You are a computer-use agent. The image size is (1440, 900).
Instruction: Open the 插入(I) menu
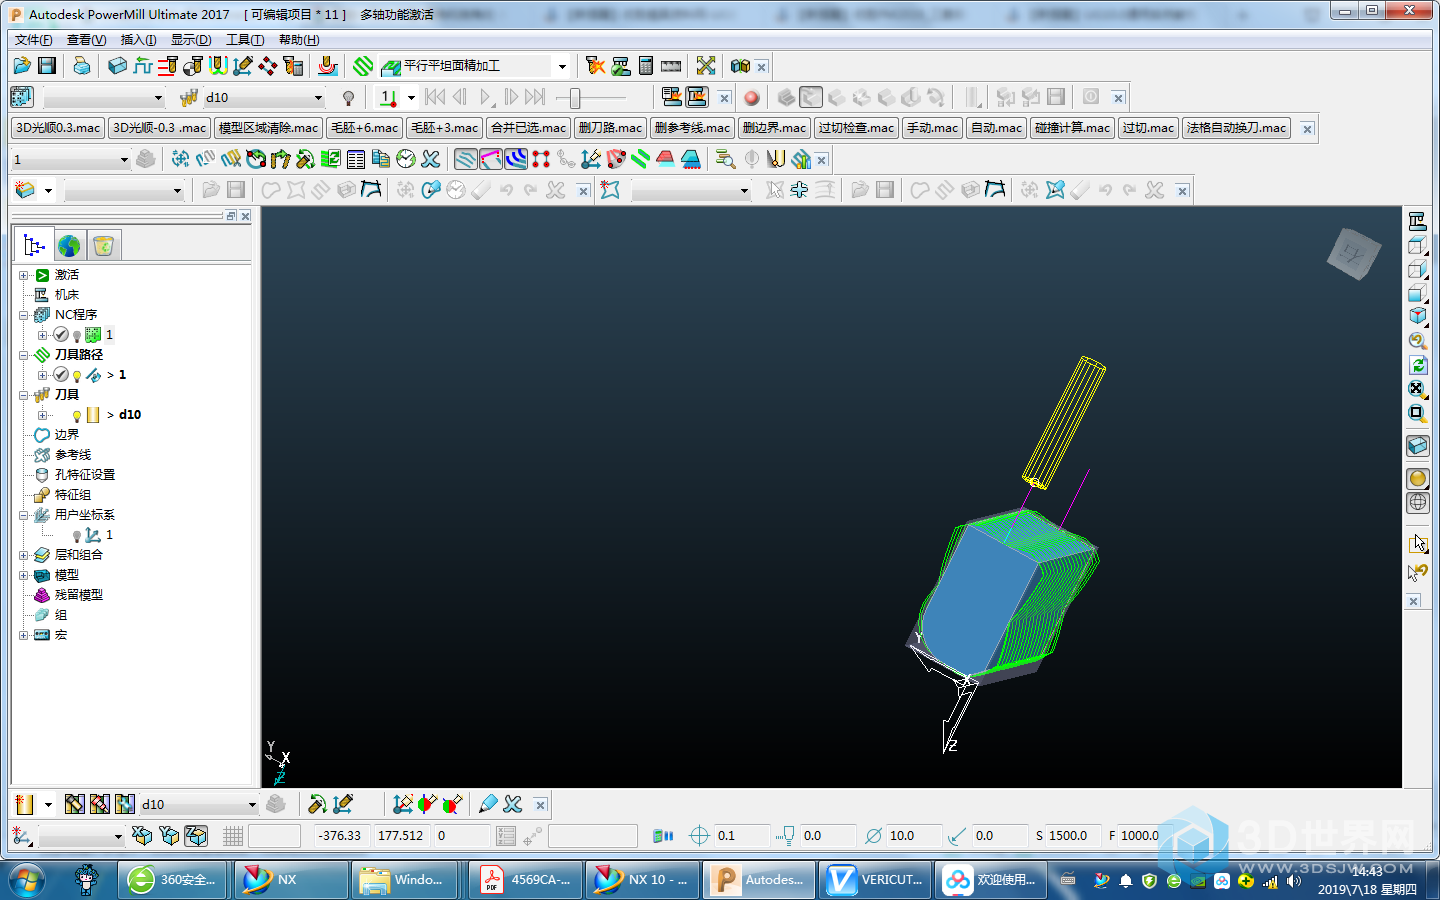point(138,40)
